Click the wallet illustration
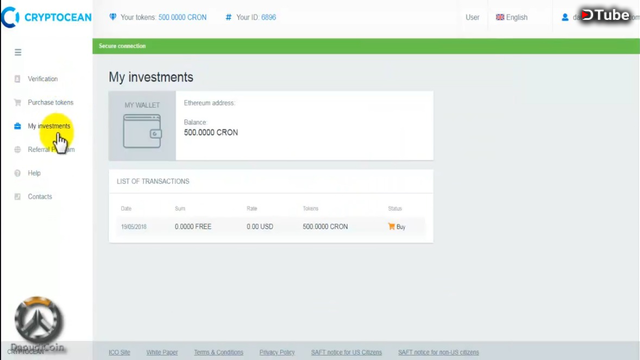This screenshot has height=360, width=640. click(x=142, y=131)
